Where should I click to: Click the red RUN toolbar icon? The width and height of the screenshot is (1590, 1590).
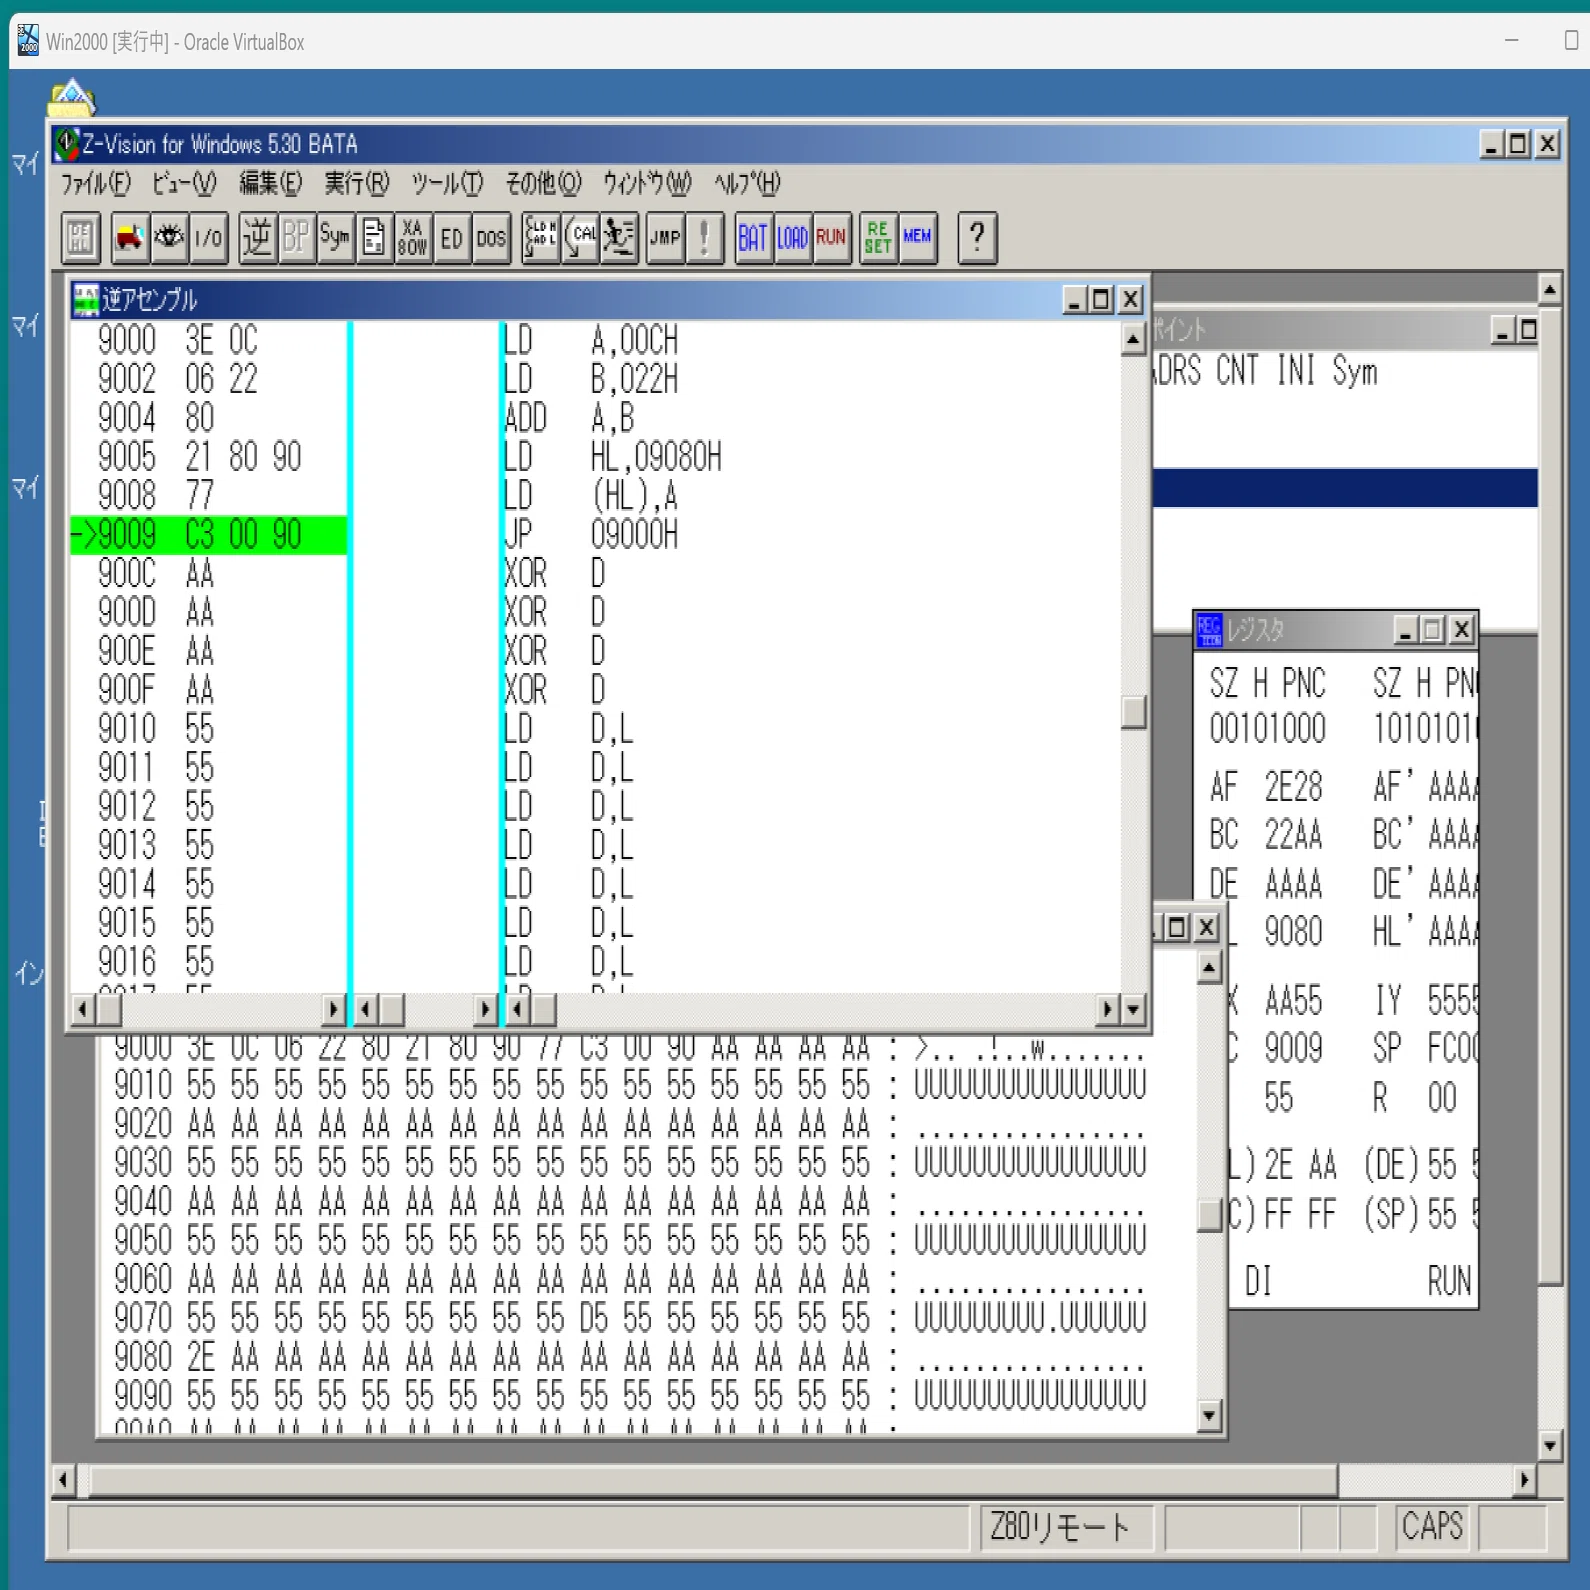[x=831, y=238]
